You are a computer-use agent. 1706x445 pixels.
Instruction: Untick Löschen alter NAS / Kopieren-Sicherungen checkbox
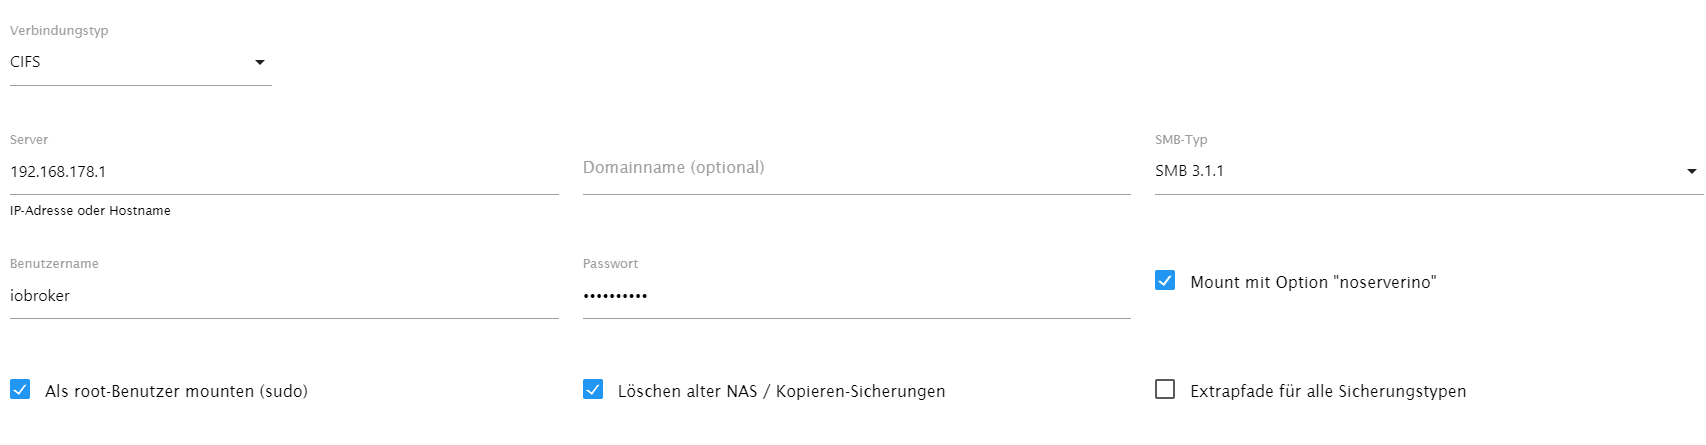pos(593,390)
